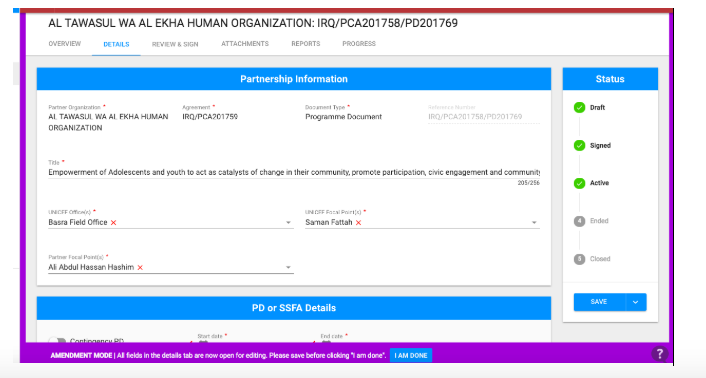Select the Details tab

116,44
